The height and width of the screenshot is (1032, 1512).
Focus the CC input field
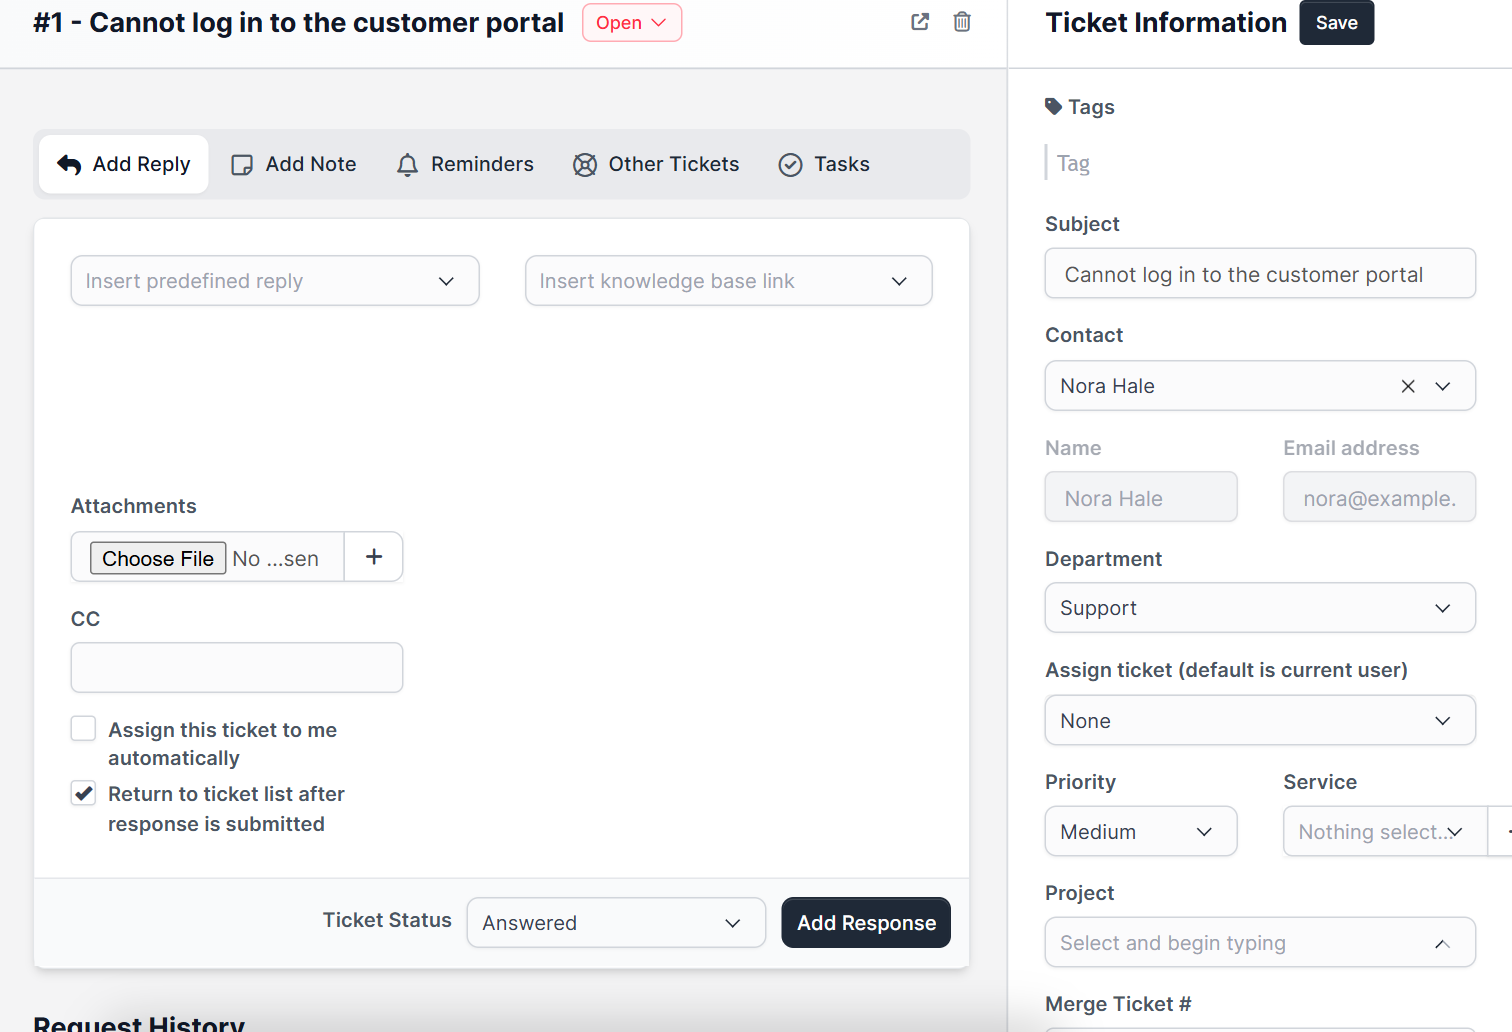point(237,667)
